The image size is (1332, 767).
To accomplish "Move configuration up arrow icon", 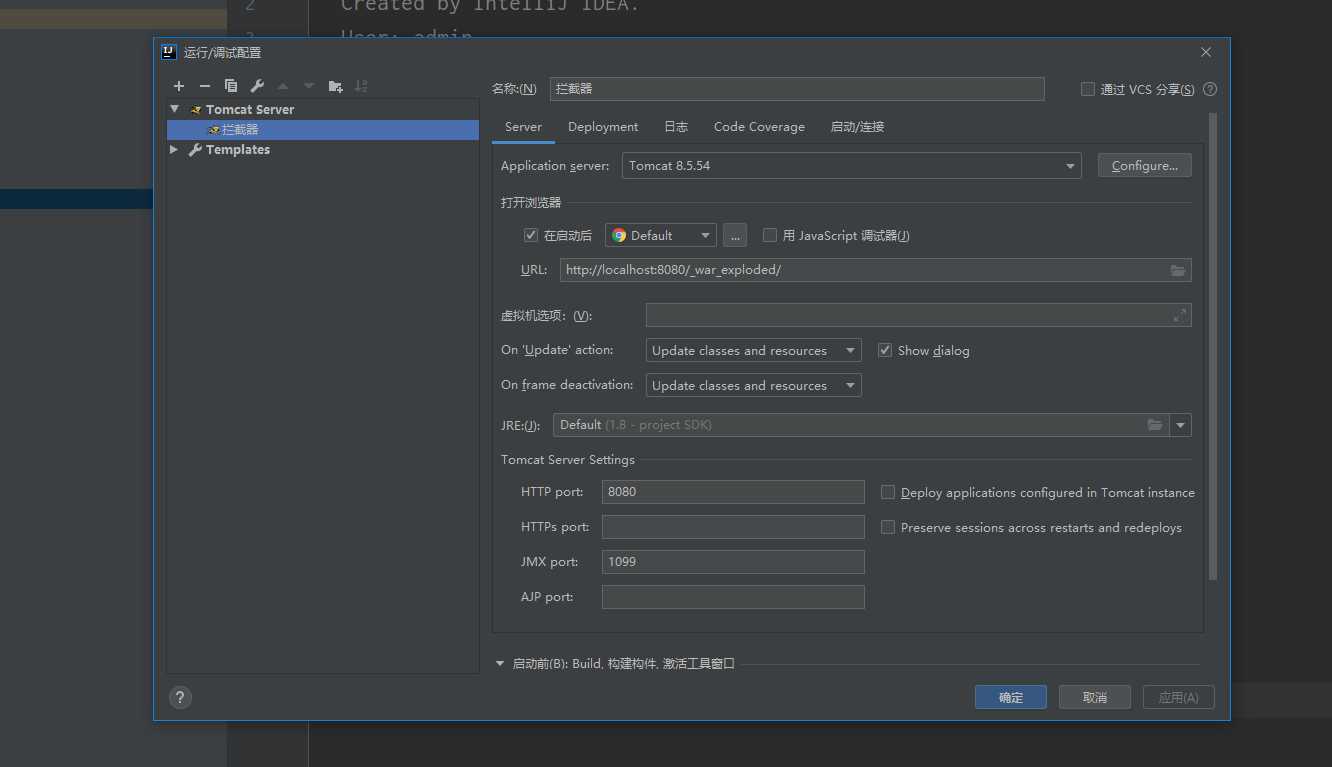I will [x=283, y=86].
